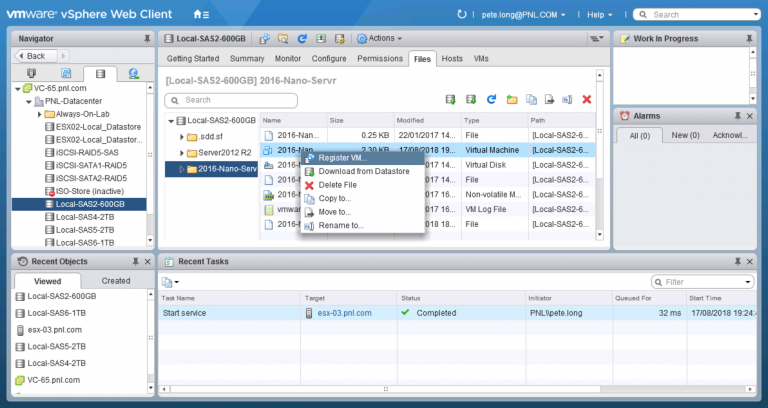
Task: Click the Browse Files toolbar icon in the title bar
Action: [283, 39]
